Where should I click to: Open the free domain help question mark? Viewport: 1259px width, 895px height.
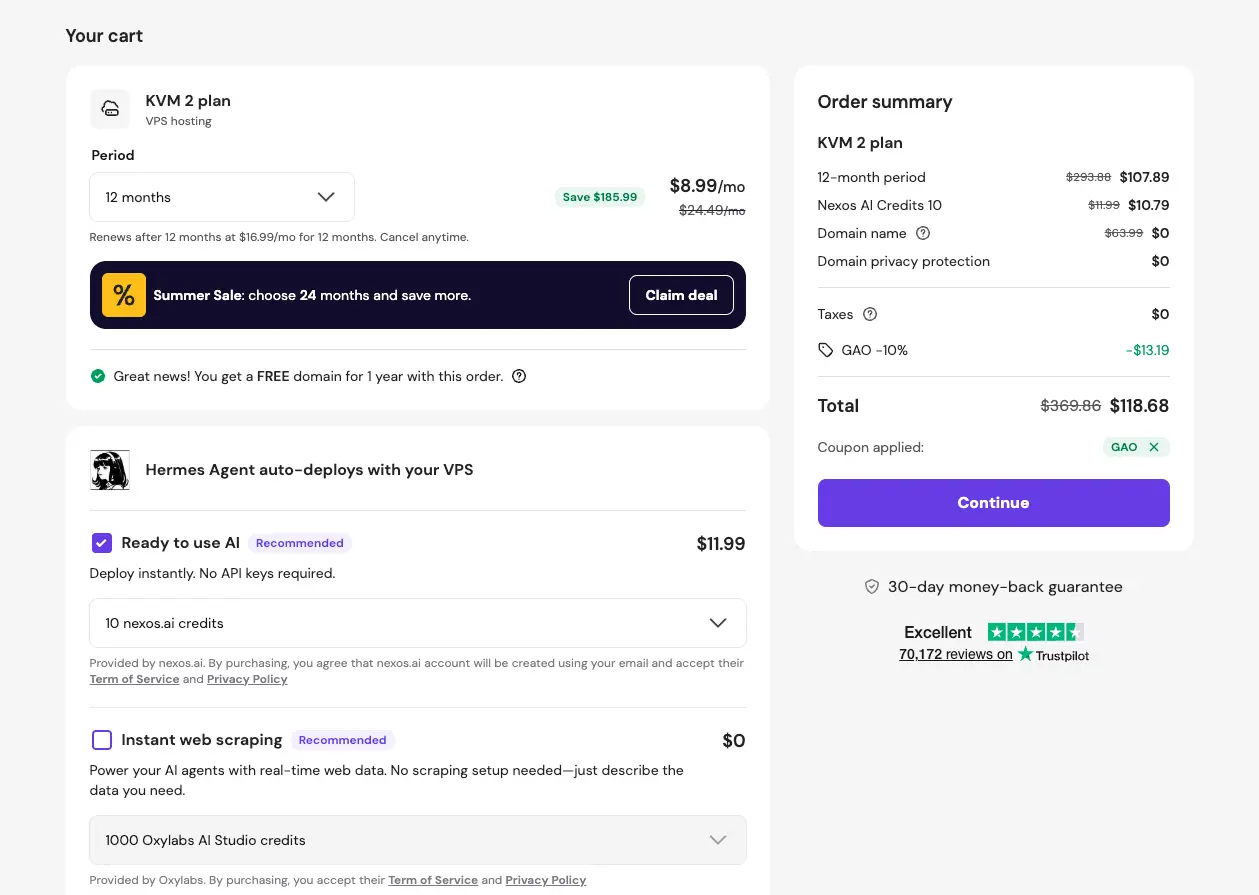pyautogui.click(x=519, y=376)
